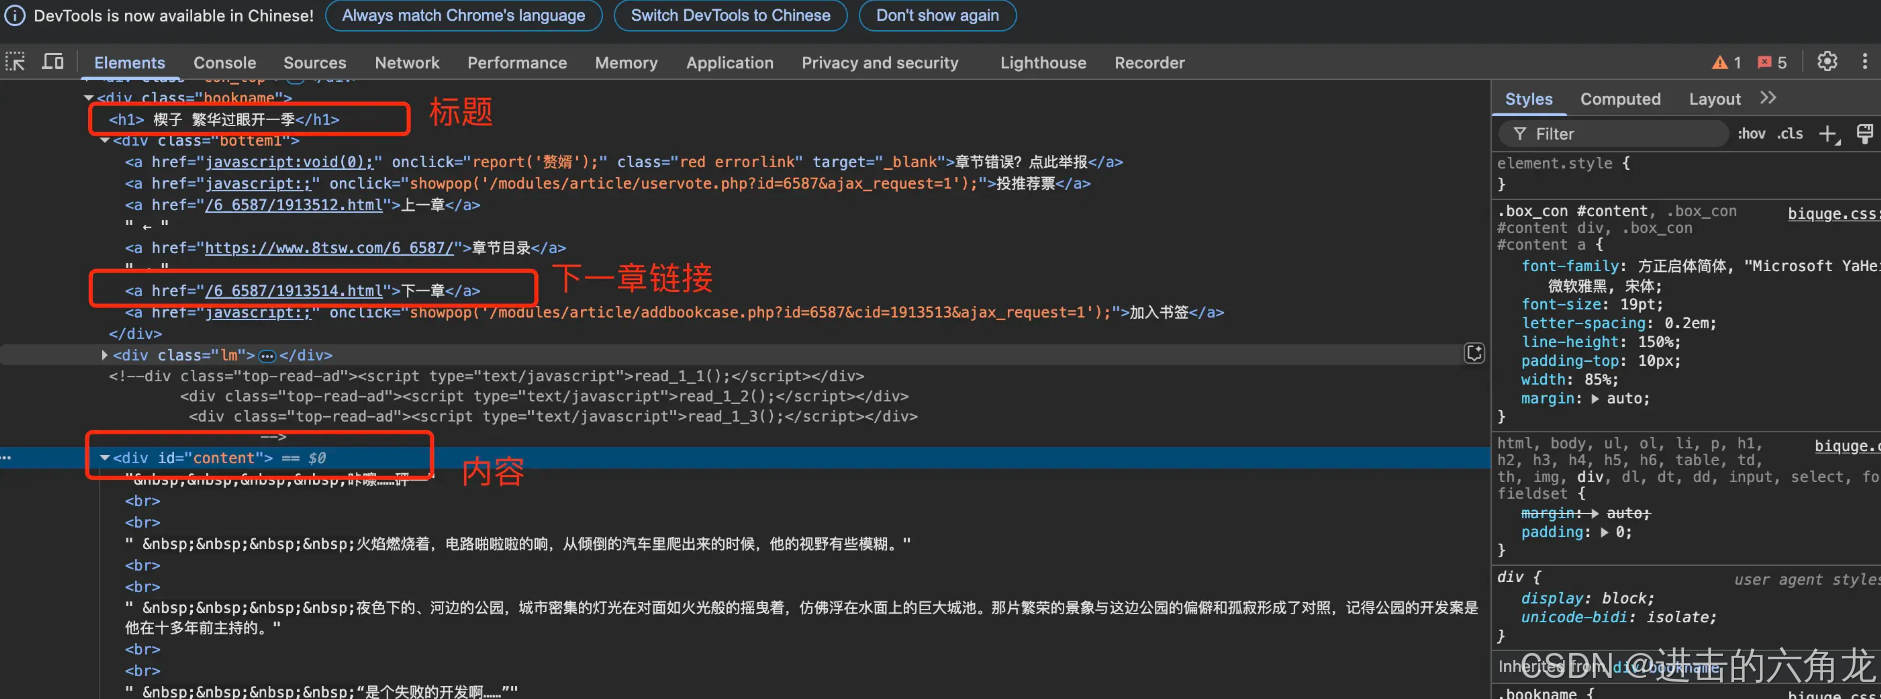Image resolution: width=1881 pixels, height=699 pixels.
Task: Click the red issues count icon
Action: [1765, 62]
